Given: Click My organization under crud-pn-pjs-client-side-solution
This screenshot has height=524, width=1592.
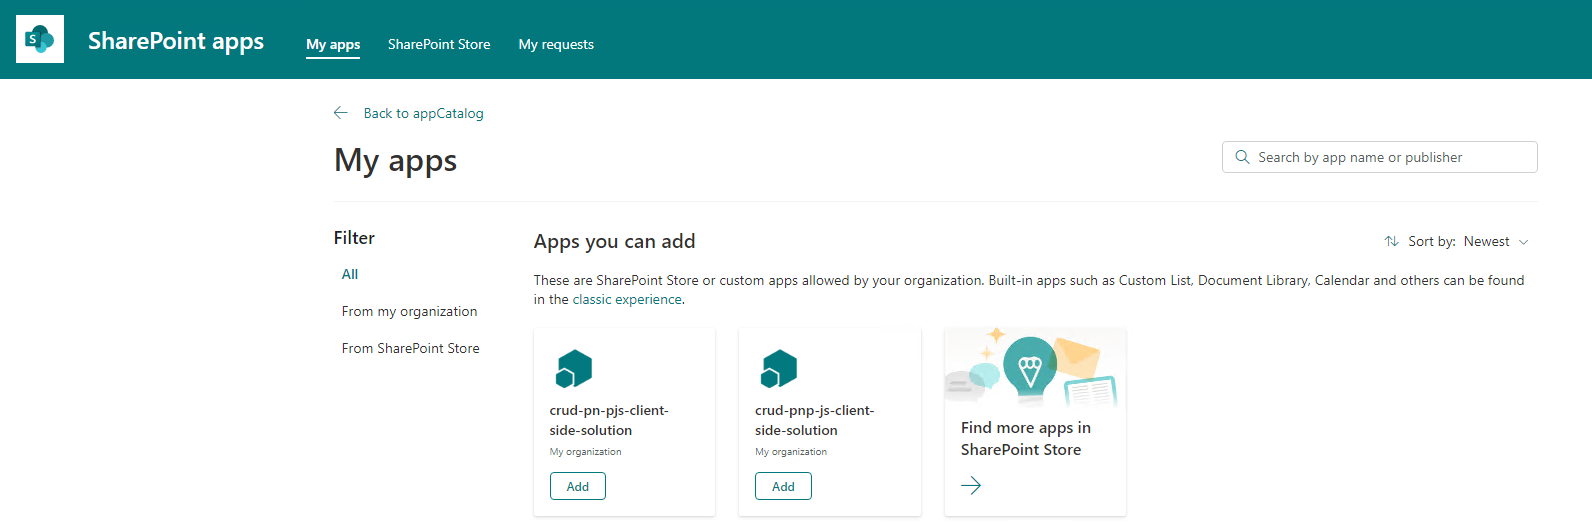Looking at the screenshot, I should [x=586, y=452].
